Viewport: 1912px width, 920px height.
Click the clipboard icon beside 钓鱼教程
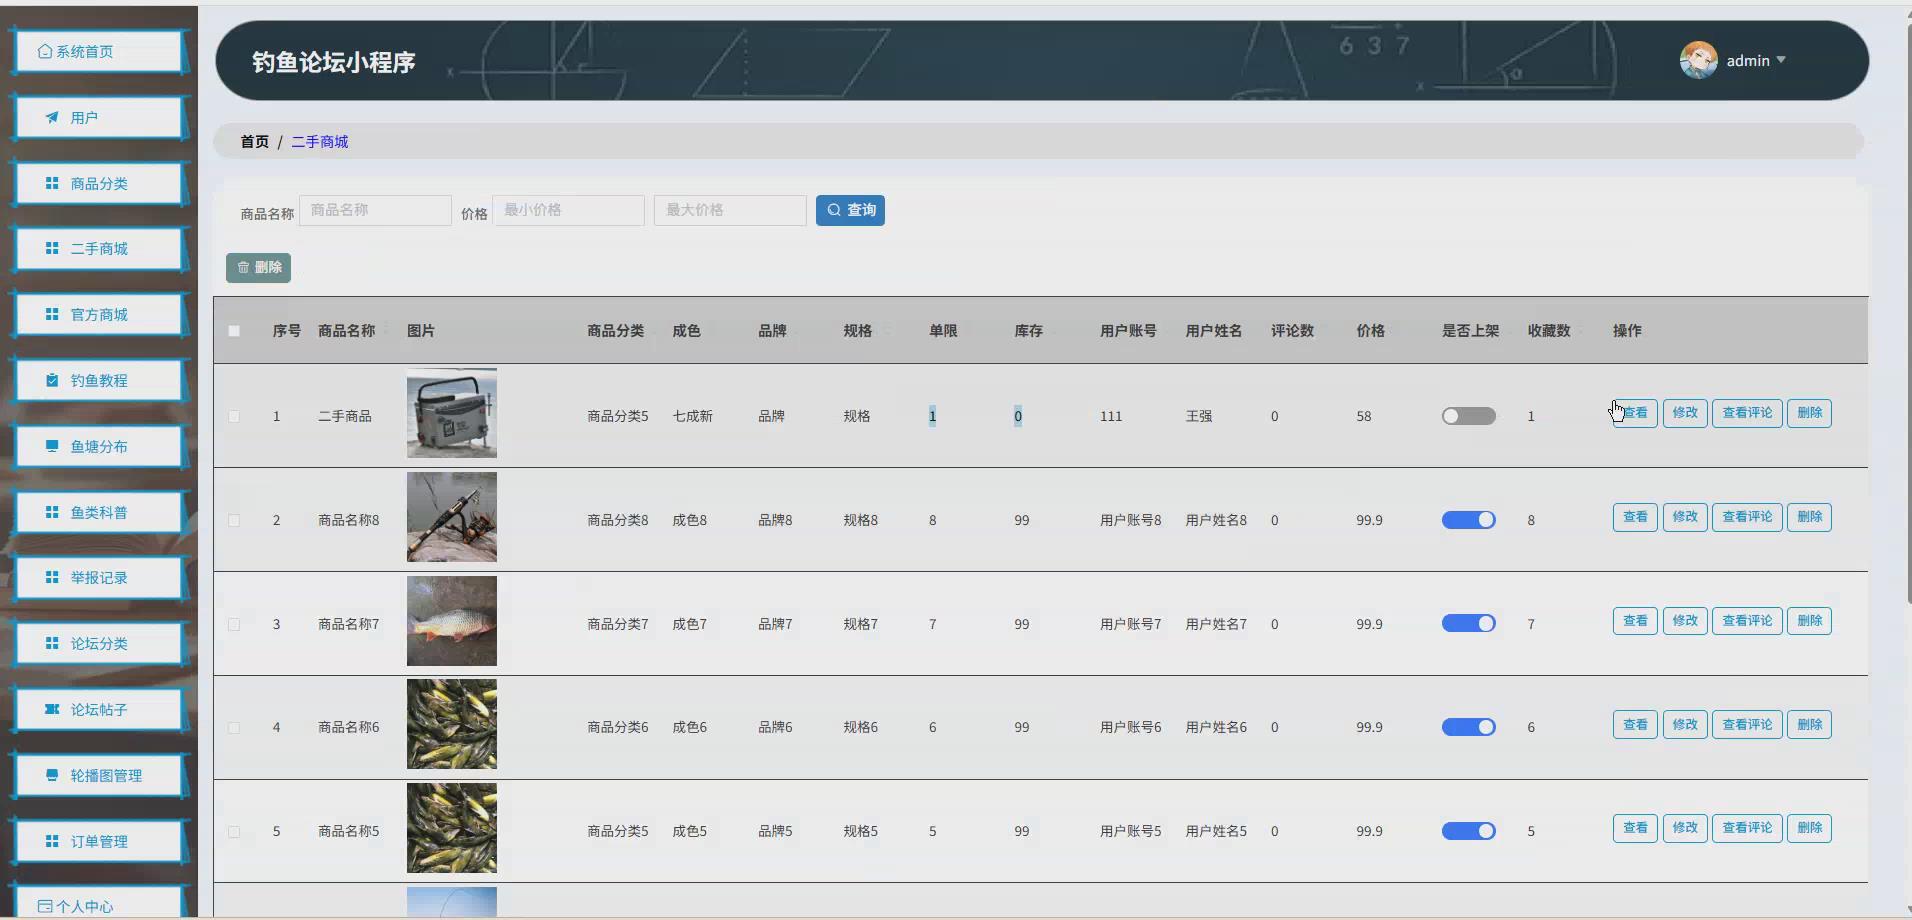click(52, 380)
